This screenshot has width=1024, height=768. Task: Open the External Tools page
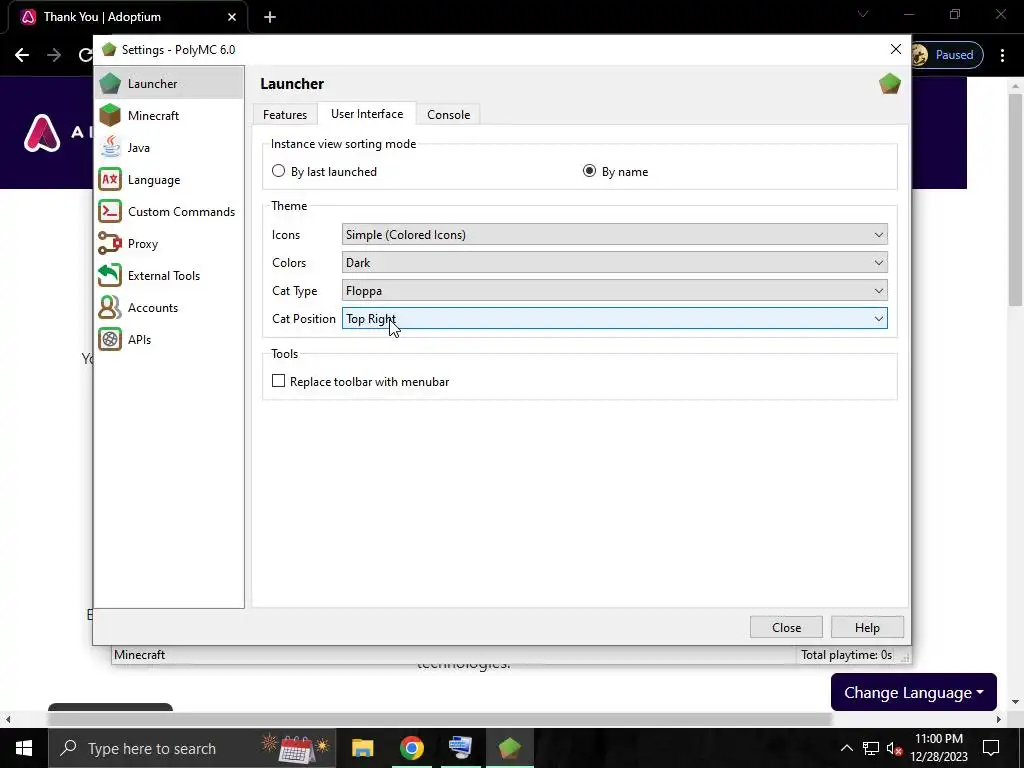(x=168, y=276)
